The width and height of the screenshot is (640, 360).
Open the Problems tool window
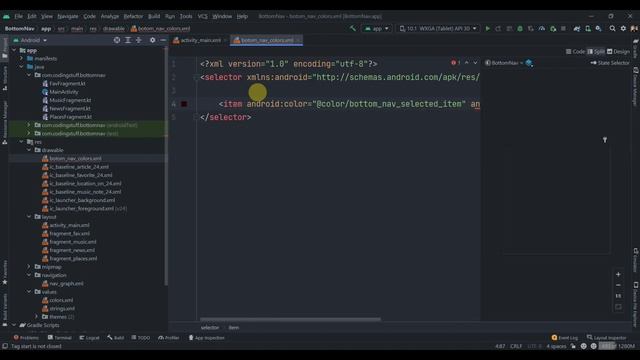point(26,338)
